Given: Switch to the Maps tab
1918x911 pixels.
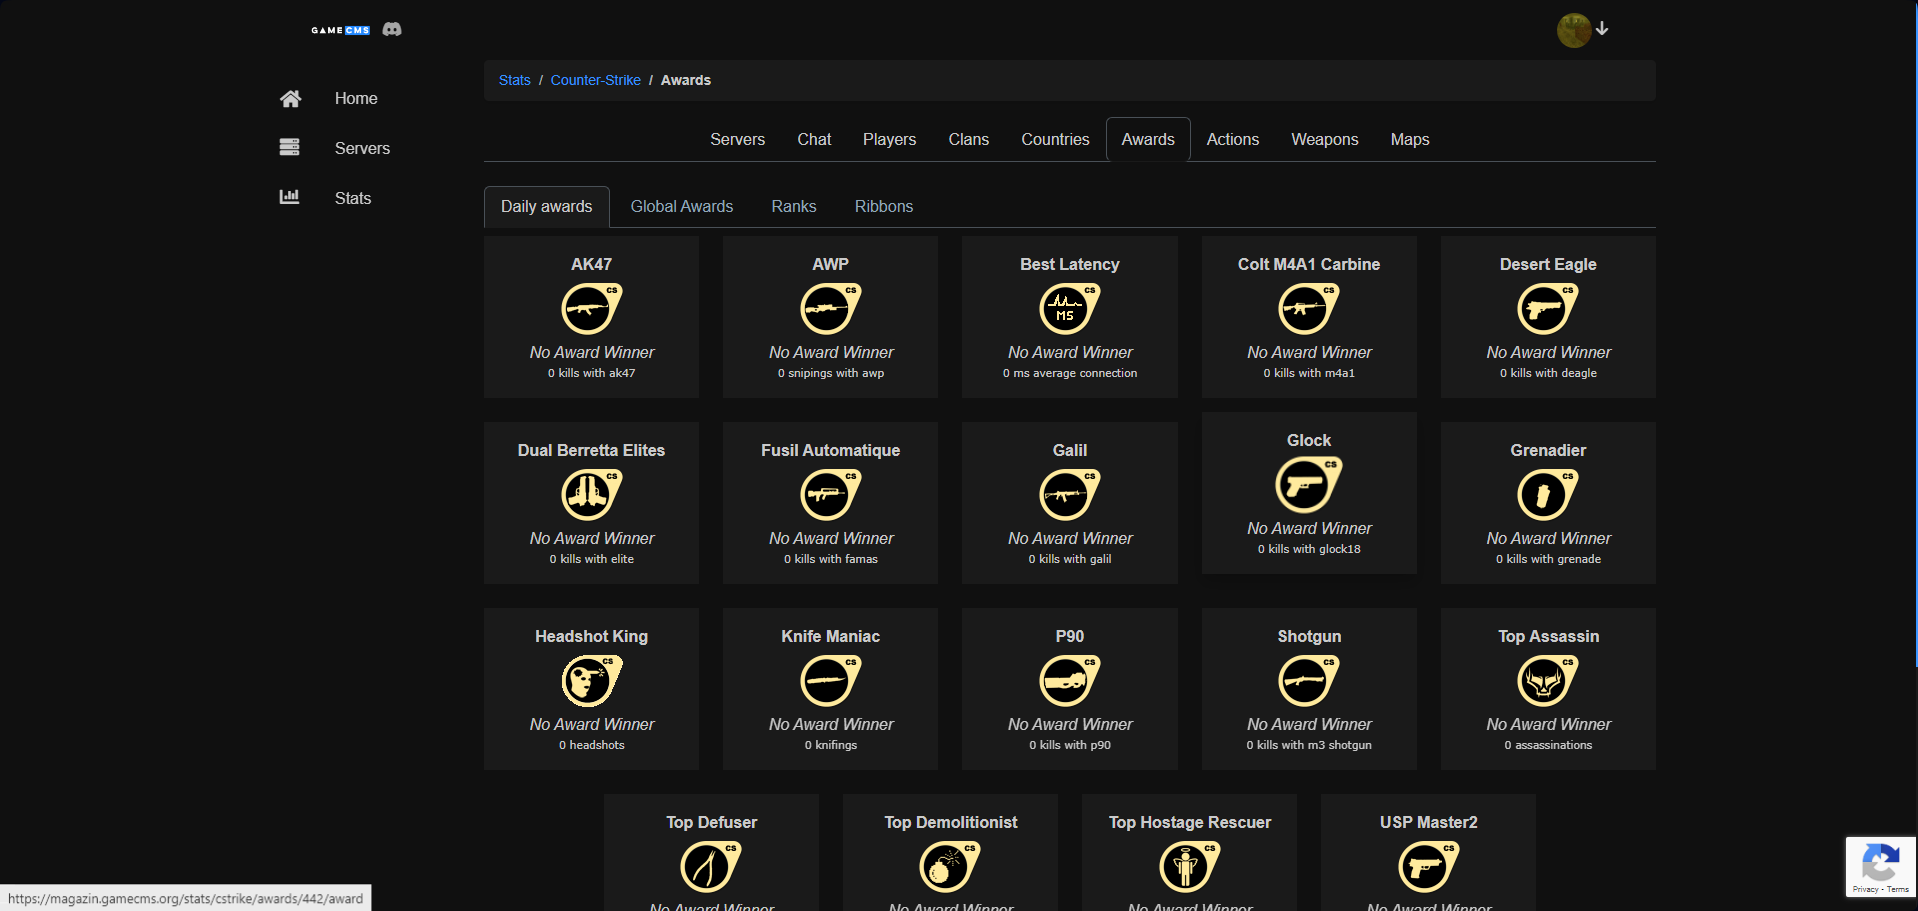Looking at the screenshot, I should (1409, 139).
